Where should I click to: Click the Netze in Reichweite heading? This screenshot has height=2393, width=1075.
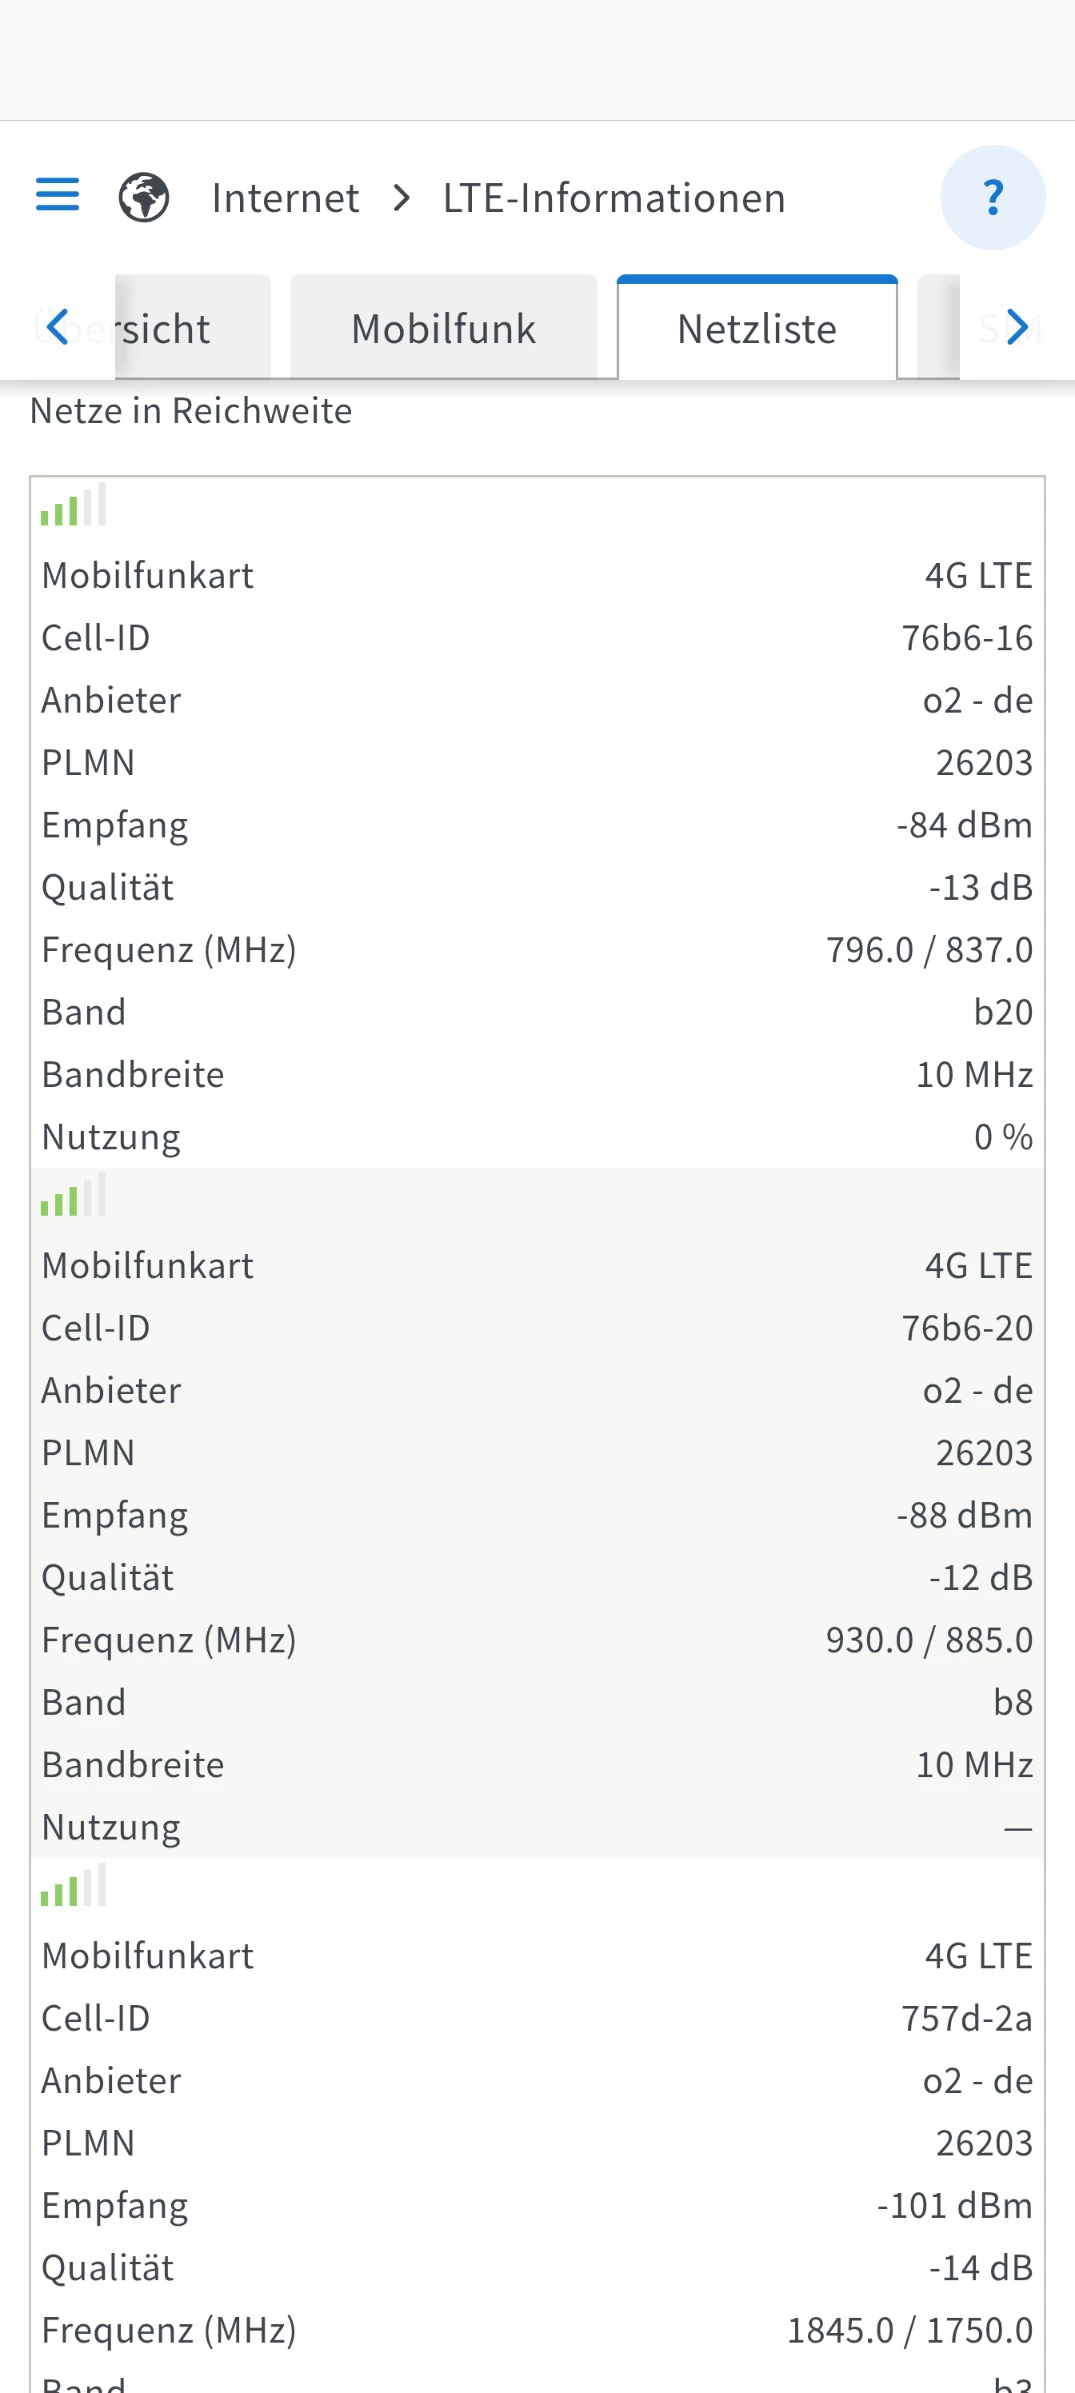point(191,411)
